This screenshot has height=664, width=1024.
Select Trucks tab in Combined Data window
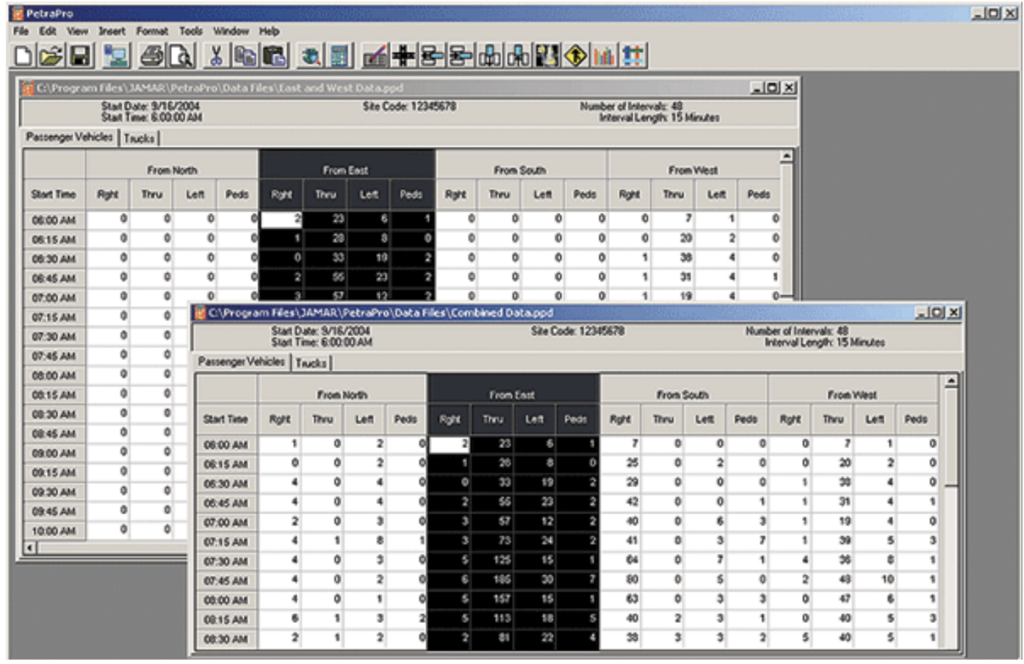pyautogui.click(x=311, y=363)
